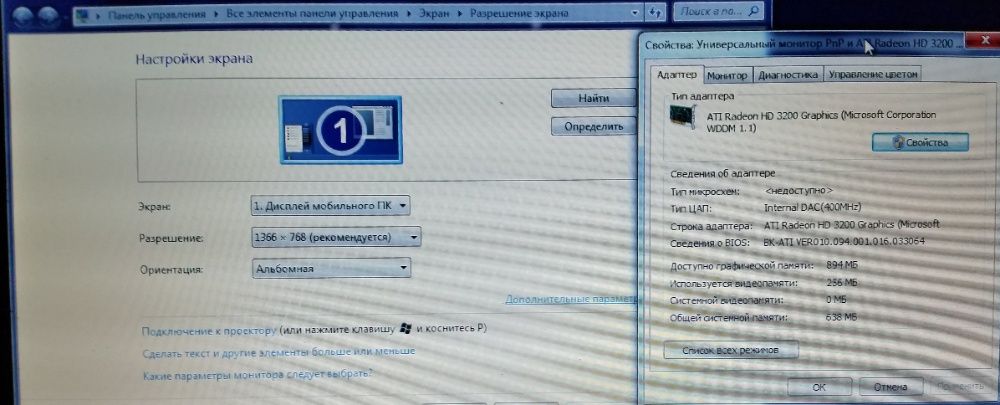Open the Дополнительные параметры link

571,299
